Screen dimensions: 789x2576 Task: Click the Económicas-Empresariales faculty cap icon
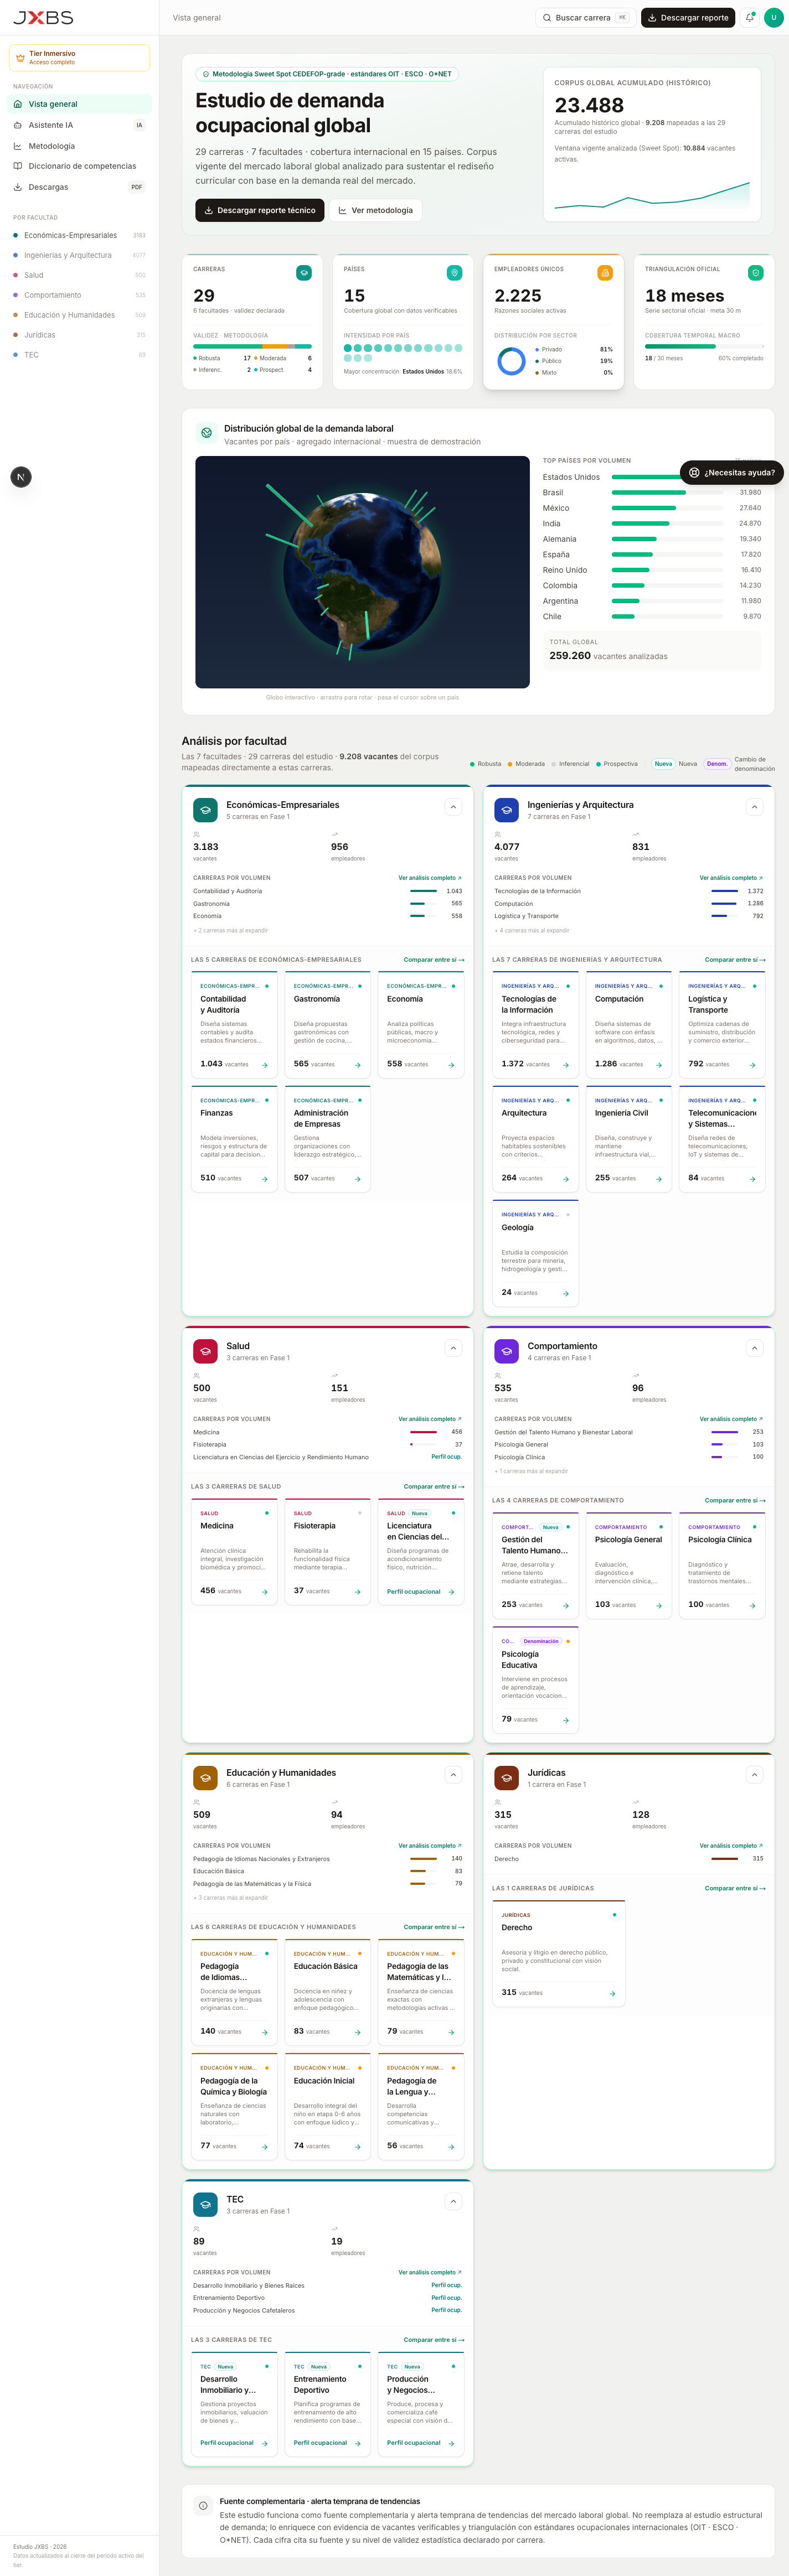pos(205,811)
